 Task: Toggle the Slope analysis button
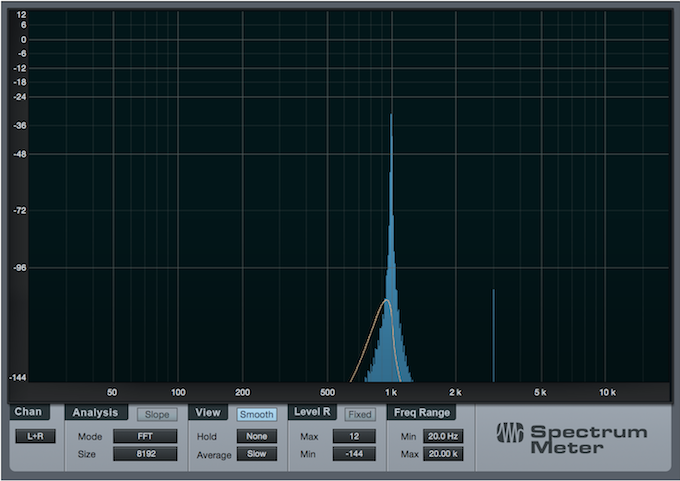pos(157,415)
